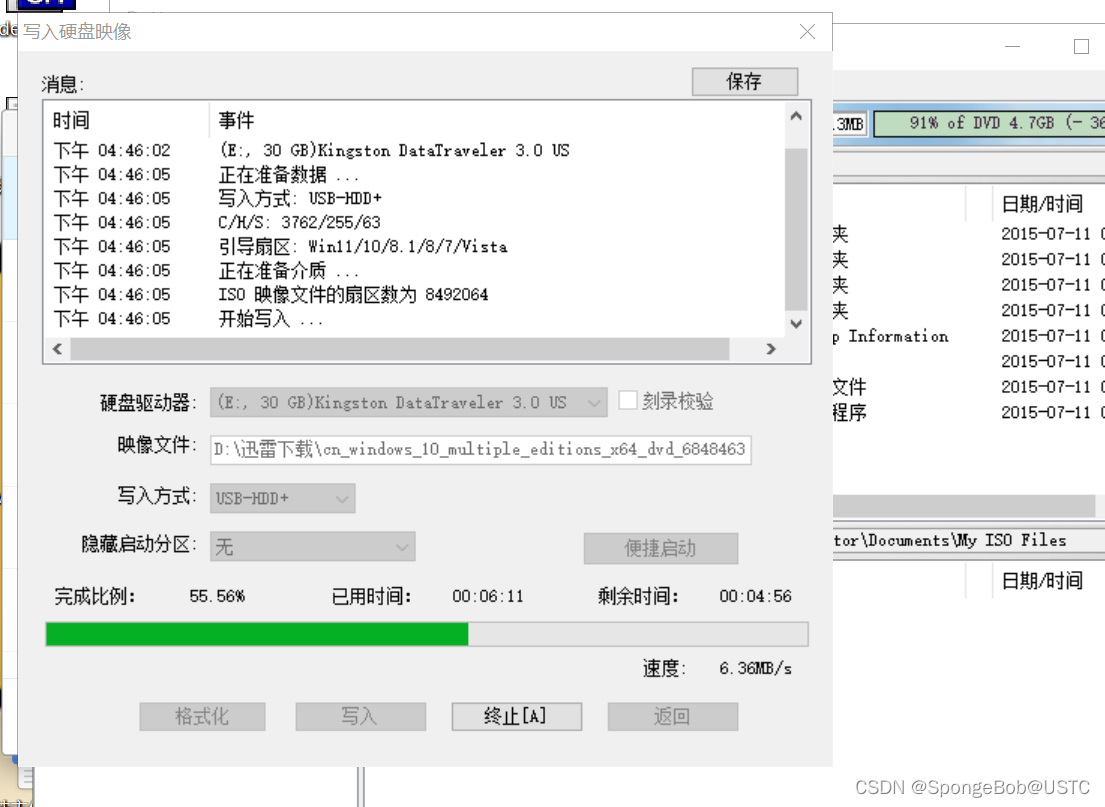Click the 91% of DVD 4.7GB capacity bar
Screen dimensions: 1105x807
pos(989,123)
